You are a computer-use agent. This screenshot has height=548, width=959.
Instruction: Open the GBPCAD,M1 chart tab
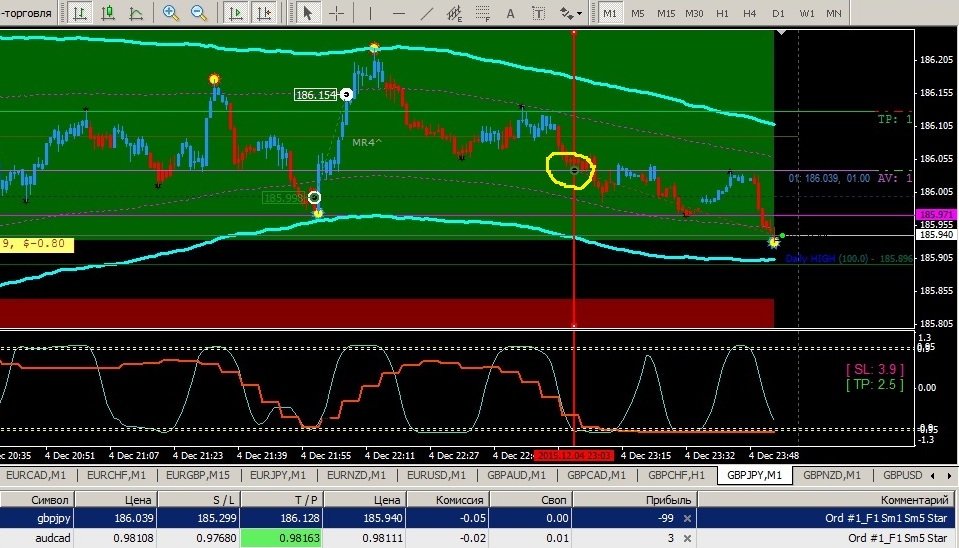(x=596, y=475)
